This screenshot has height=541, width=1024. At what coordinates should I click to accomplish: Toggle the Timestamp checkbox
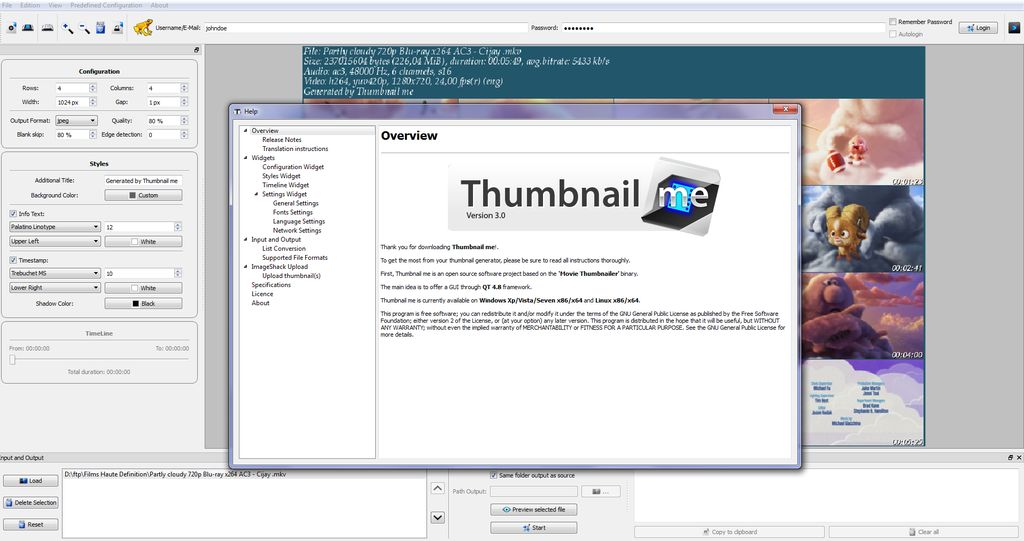pyautogui.click(x=13, y=260)
